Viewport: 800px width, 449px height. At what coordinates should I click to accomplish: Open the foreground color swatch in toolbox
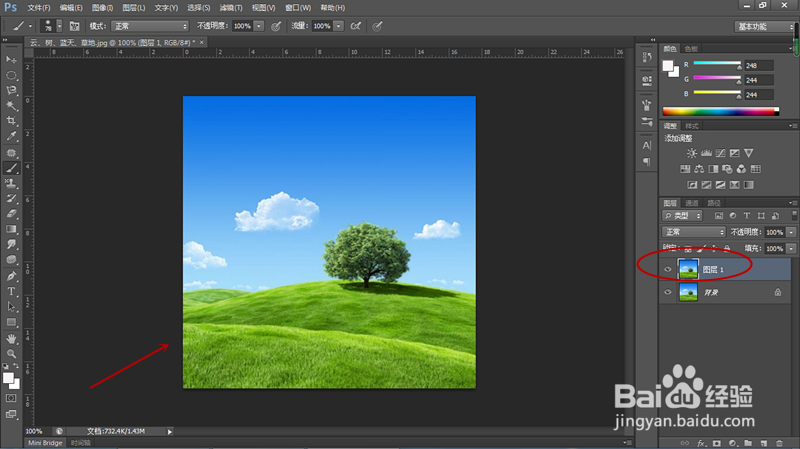coord(8,378)
